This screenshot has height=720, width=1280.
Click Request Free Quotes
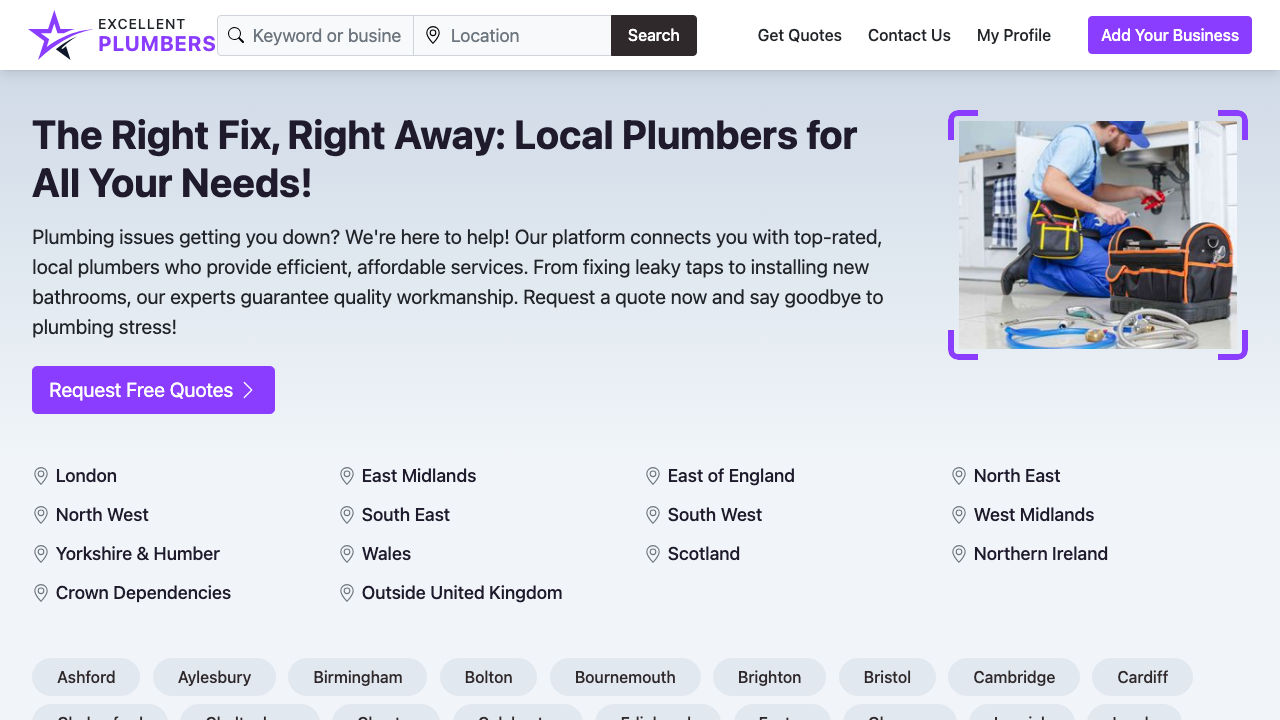point(142,390)
